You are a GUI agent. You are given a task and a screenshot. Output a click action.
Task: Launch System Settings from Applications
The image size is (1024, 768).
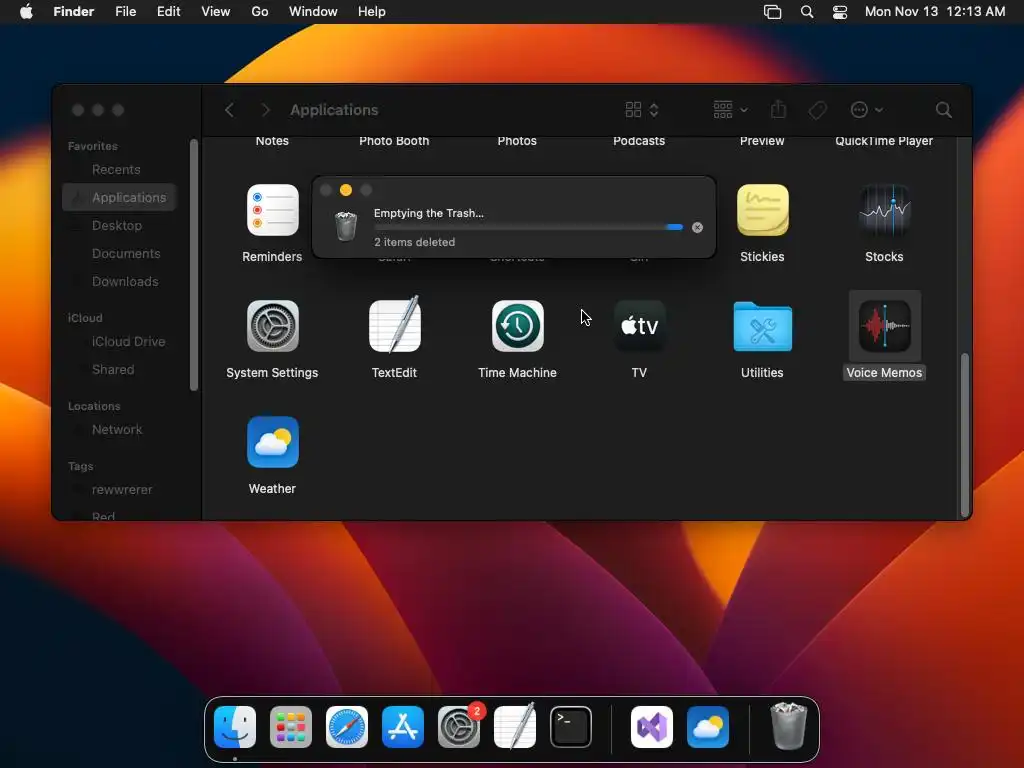[272, 326]
